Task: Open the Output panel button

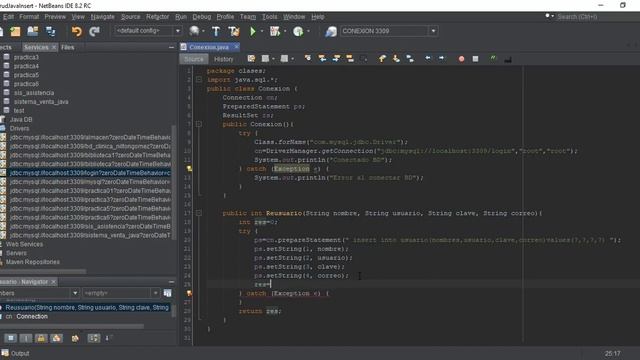Action: [x=16, y=353]
